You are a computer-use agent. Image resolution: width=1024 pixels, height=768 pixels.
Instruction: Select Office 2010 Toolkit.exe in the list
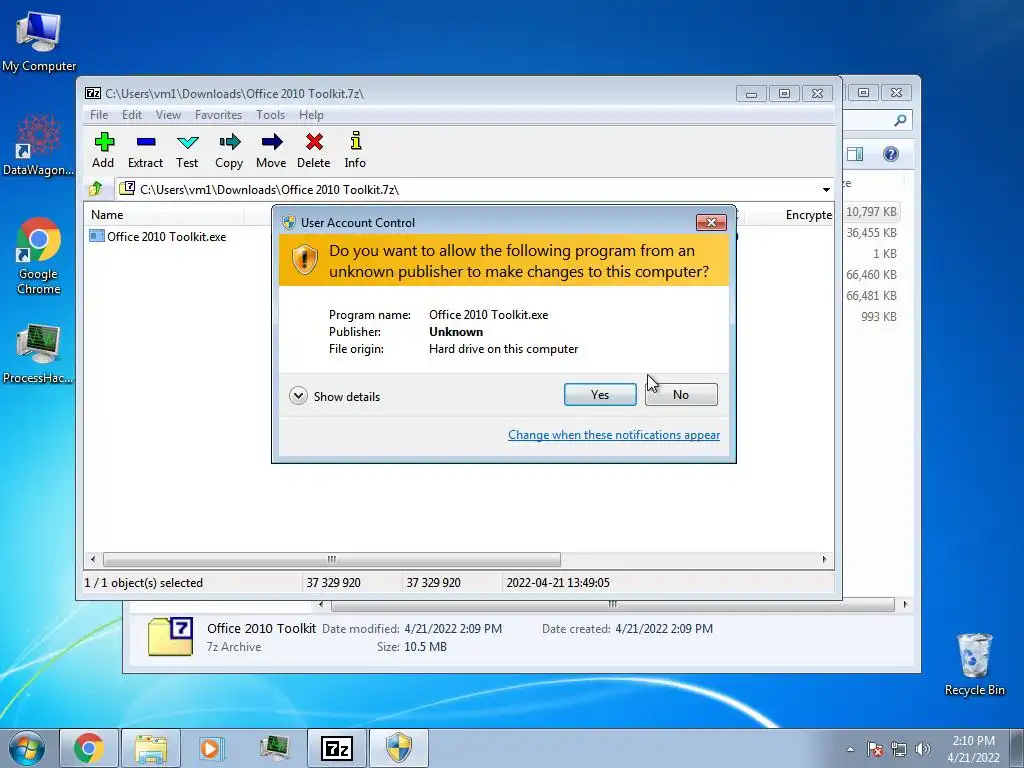[x=158, y=236]
